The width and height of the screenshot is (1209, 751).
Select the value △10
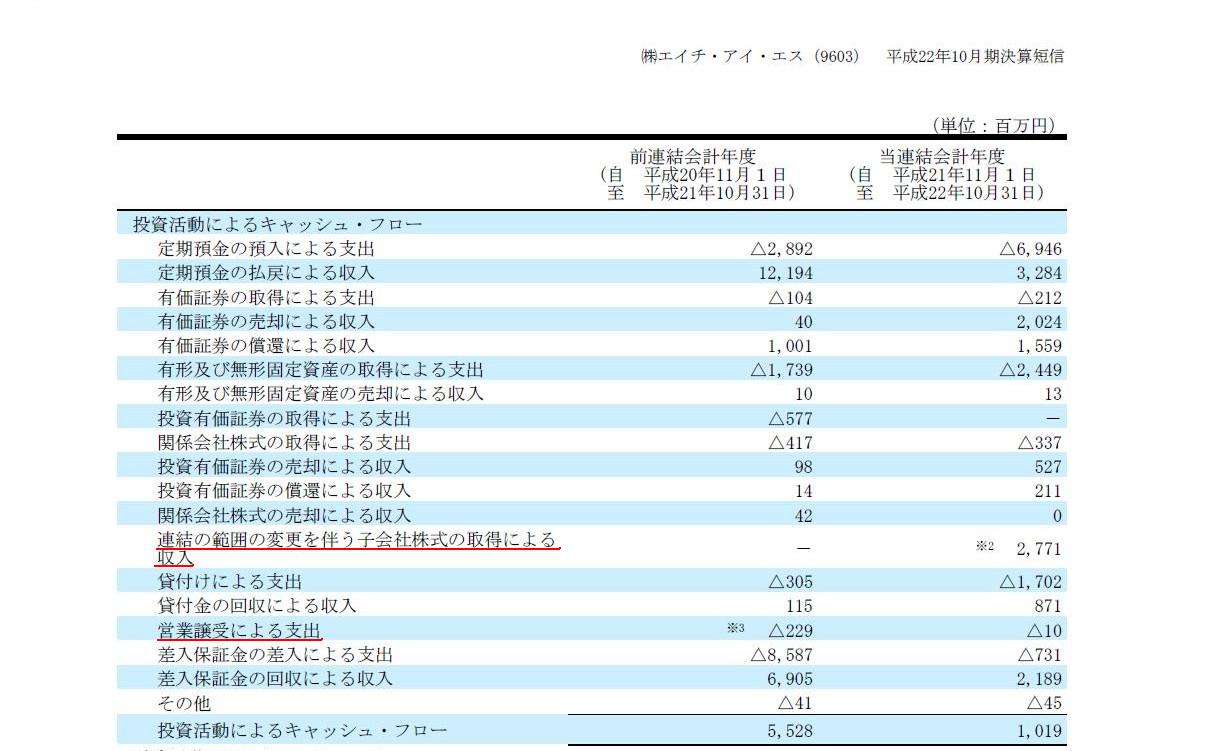point(1044,631)
